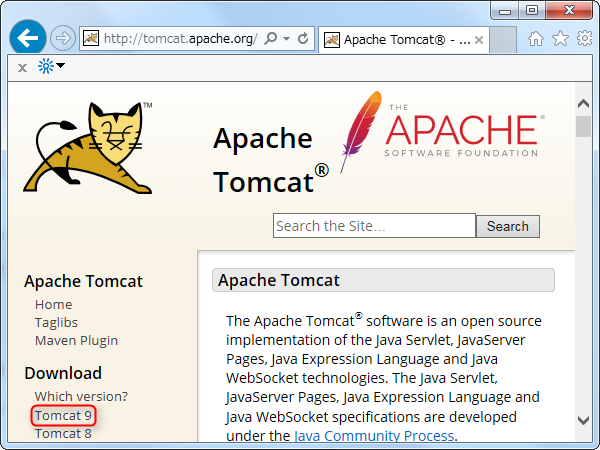This screenshot has width=600, height=450.
Task: Click the Download sidebar heading
Action: [63, 373]
